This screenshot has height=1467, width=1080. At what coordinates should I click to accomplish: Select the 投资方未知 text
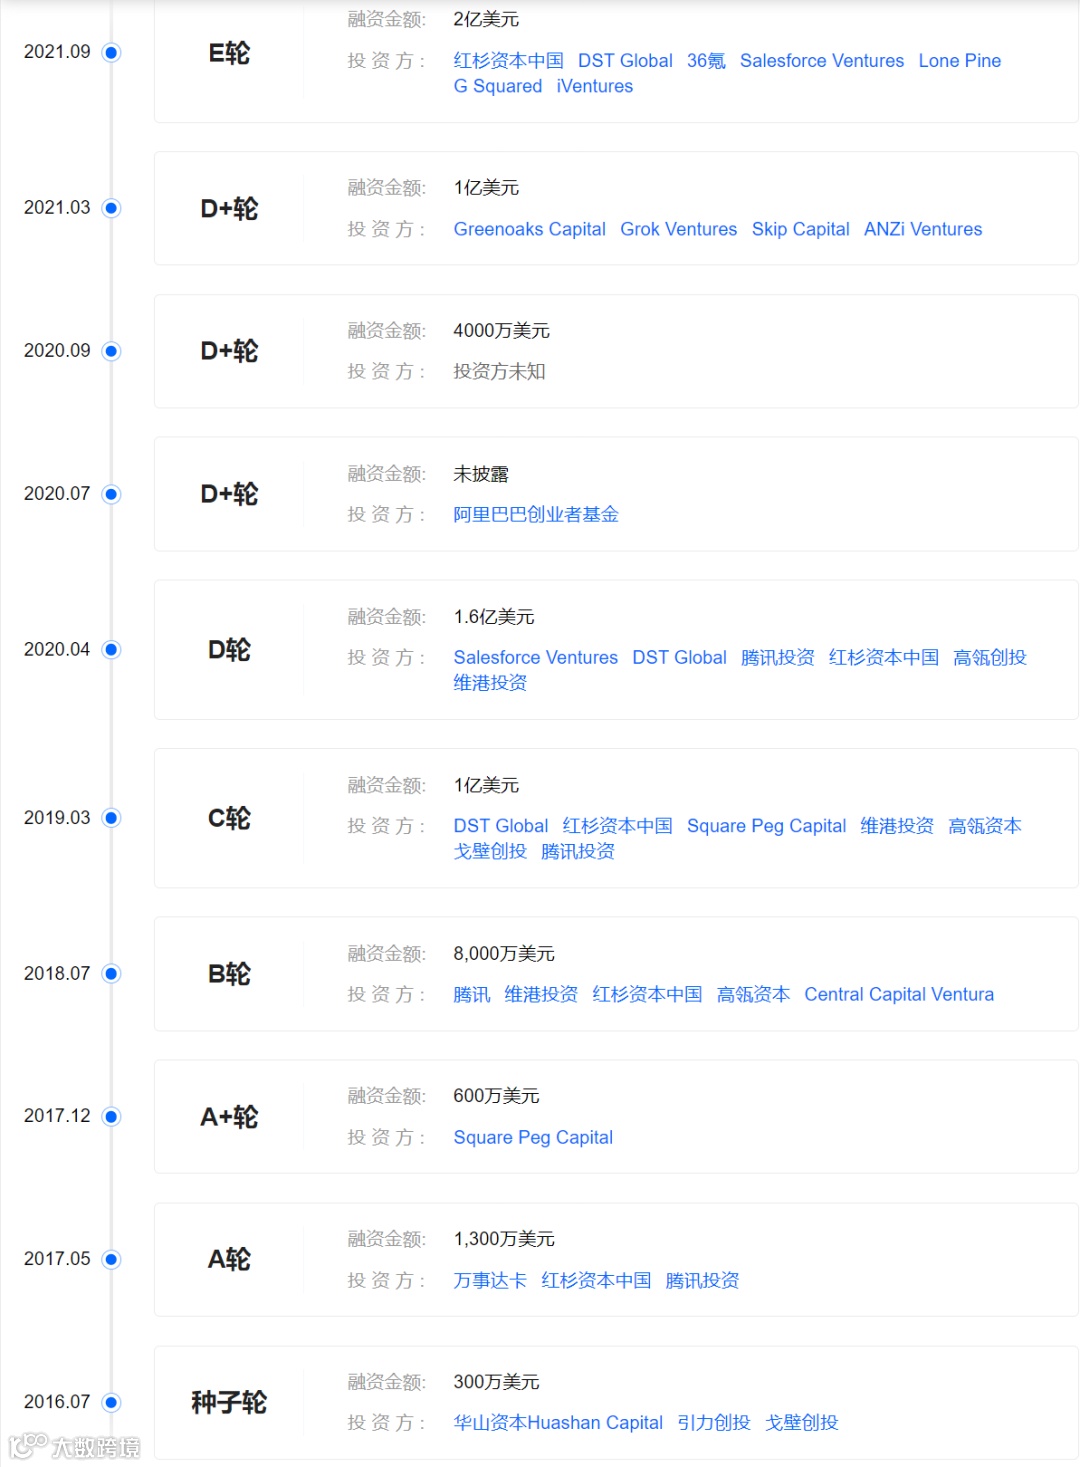coord(499,372)
